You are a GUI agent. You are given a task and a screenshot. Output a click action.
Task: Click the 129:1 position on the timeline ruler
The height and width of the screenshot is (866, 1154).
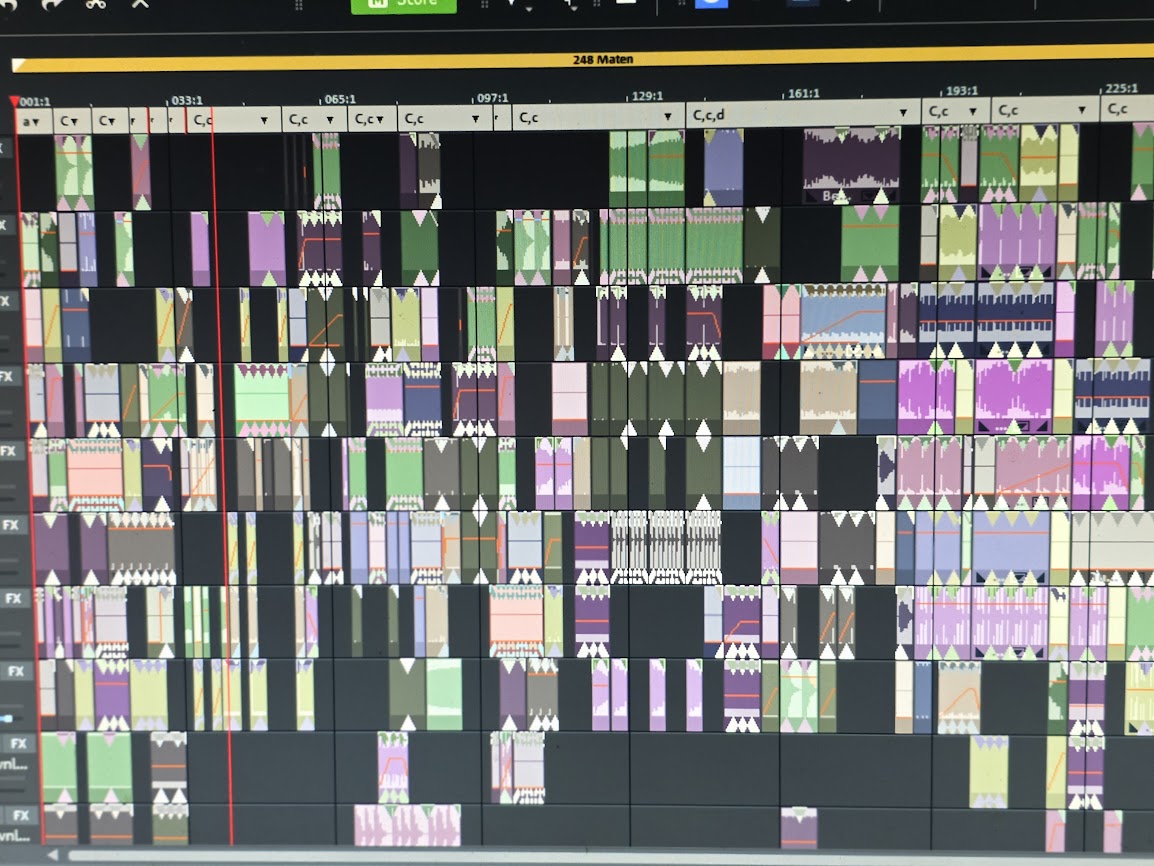point(647,97)
